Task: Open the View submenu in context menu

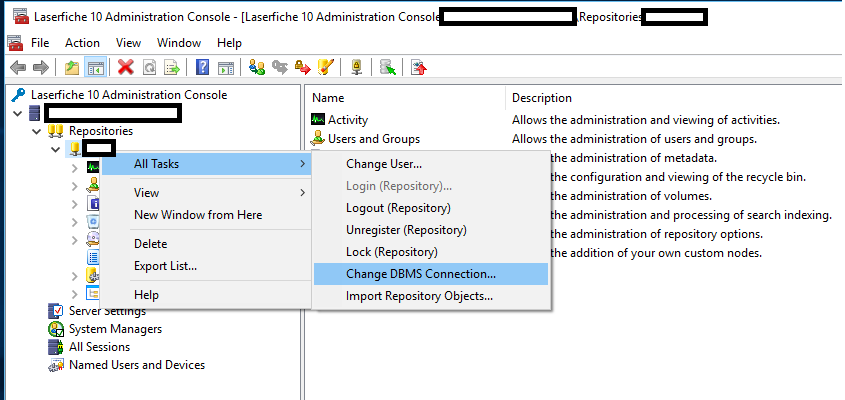Action: (206, 192)
